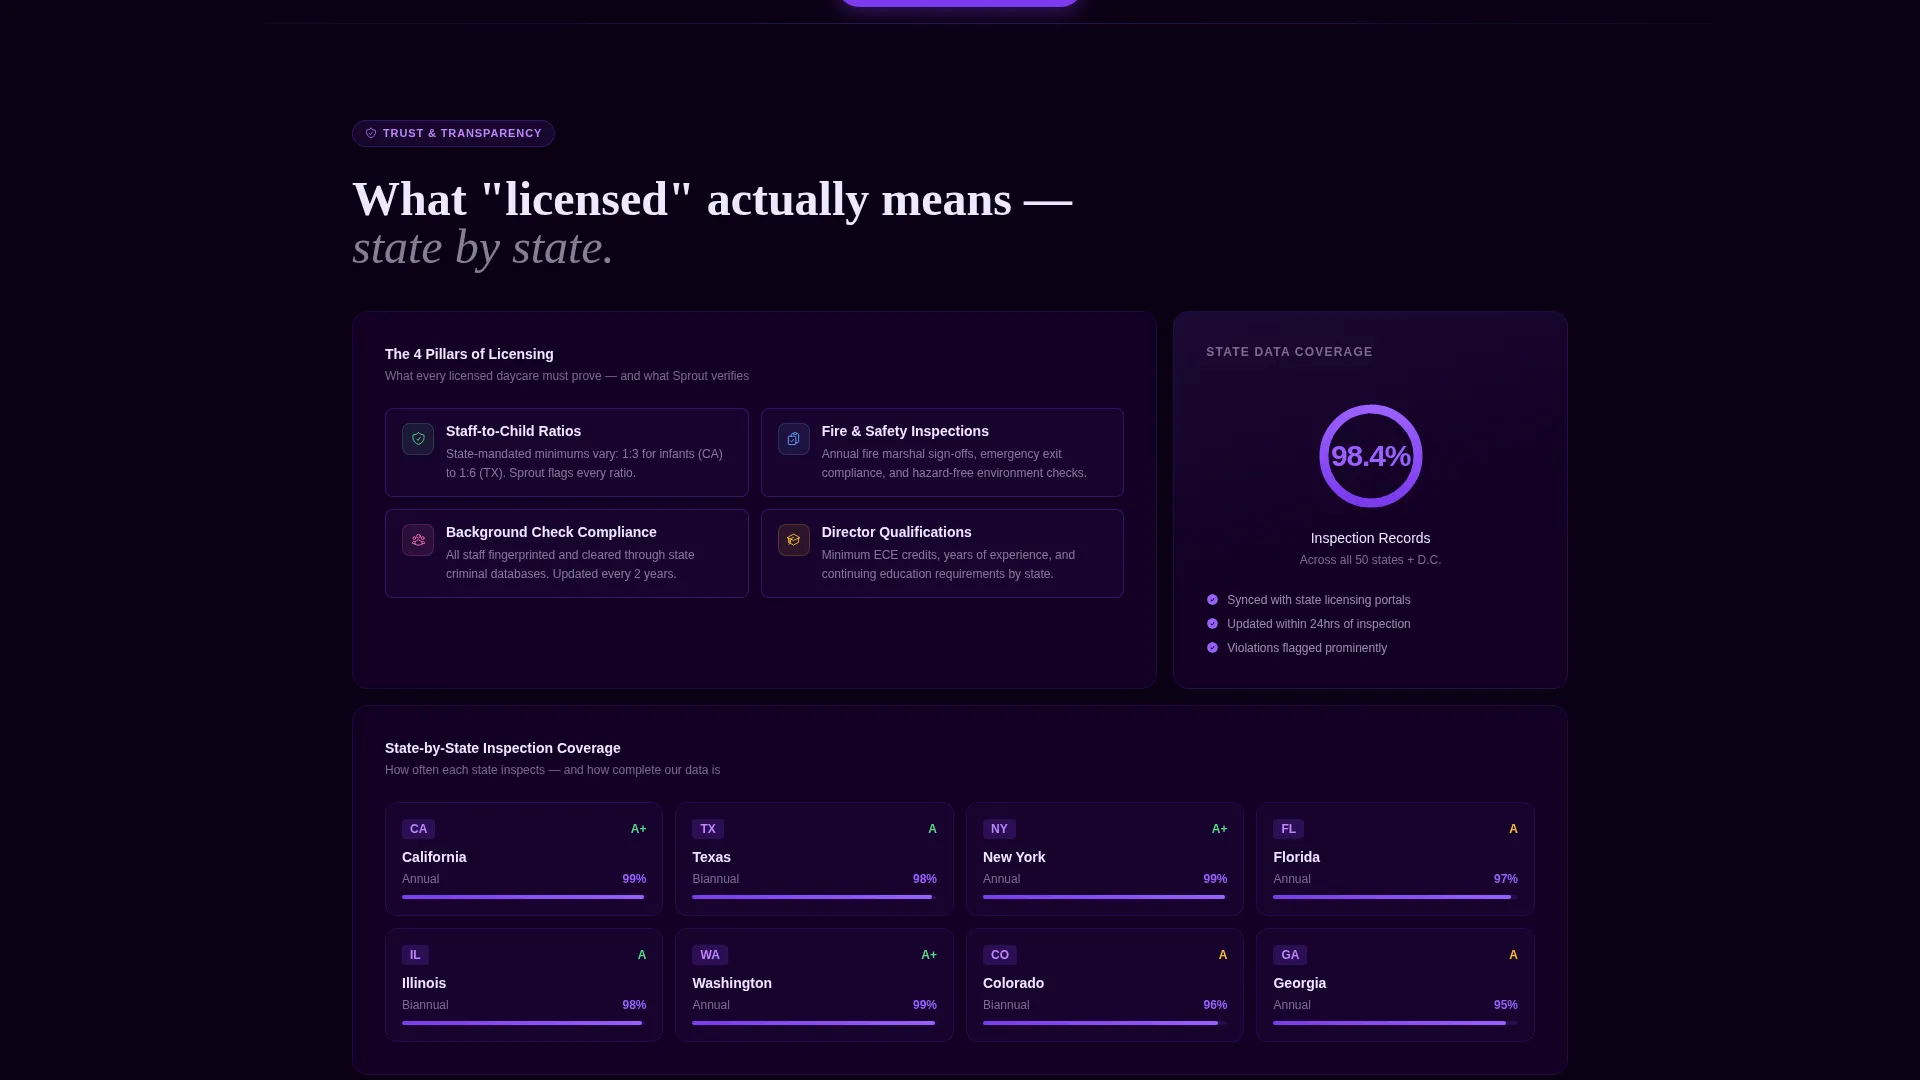Viewport: 1920px width, 1080px height.
Task: Click the Director Qualifications graduation cap icon
Action: (794, 540)
